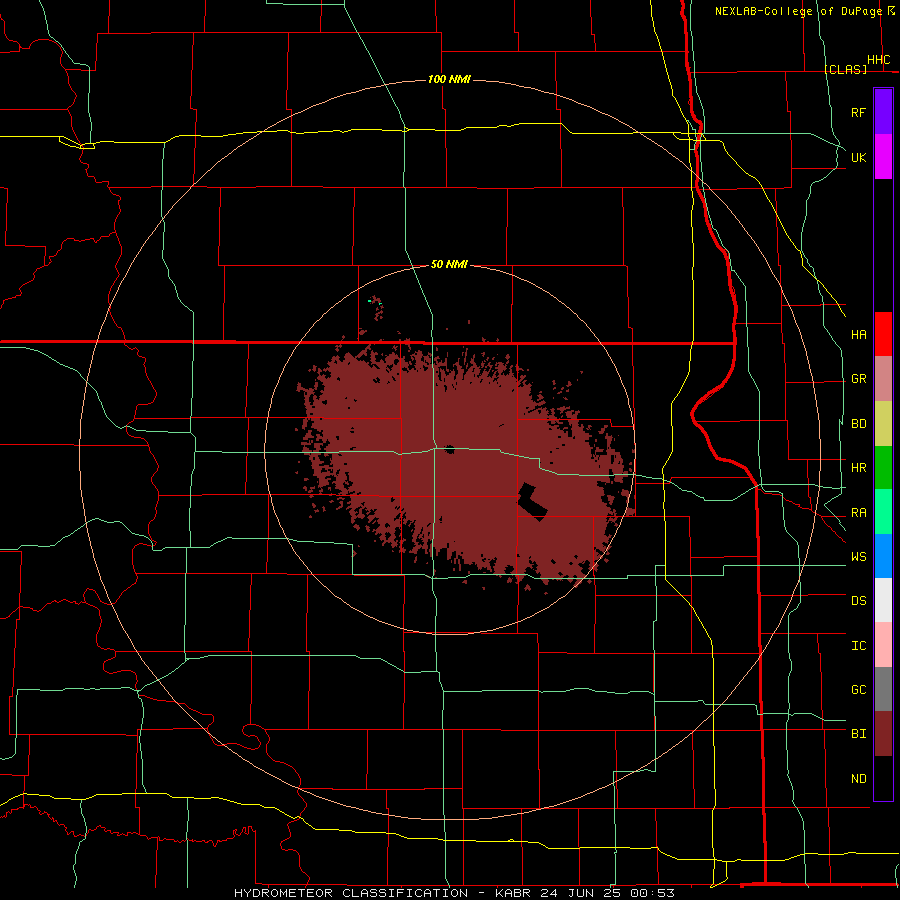Click the BI legend label
Screen dimensions: 900x900
[859, 734]
